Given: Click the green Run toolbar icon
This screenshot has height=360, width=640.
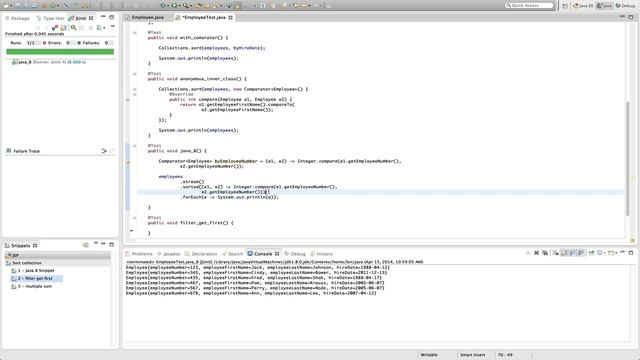Looking at the screenshot, I should coord(174,6).
